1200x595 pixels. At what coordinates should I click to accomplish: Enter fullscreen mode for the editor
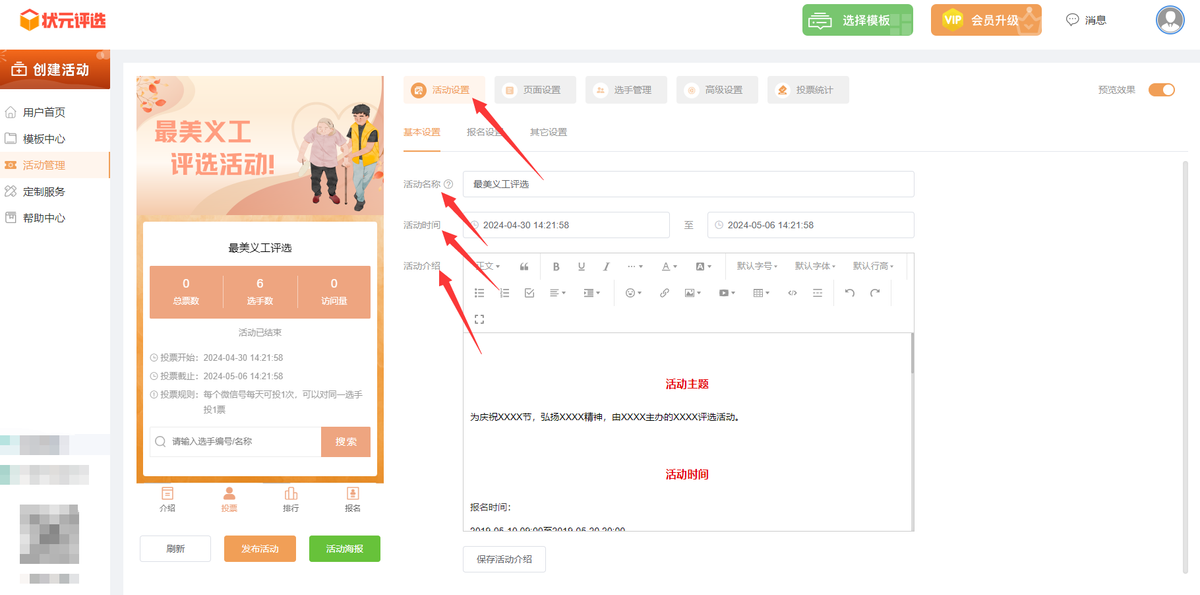479,319
